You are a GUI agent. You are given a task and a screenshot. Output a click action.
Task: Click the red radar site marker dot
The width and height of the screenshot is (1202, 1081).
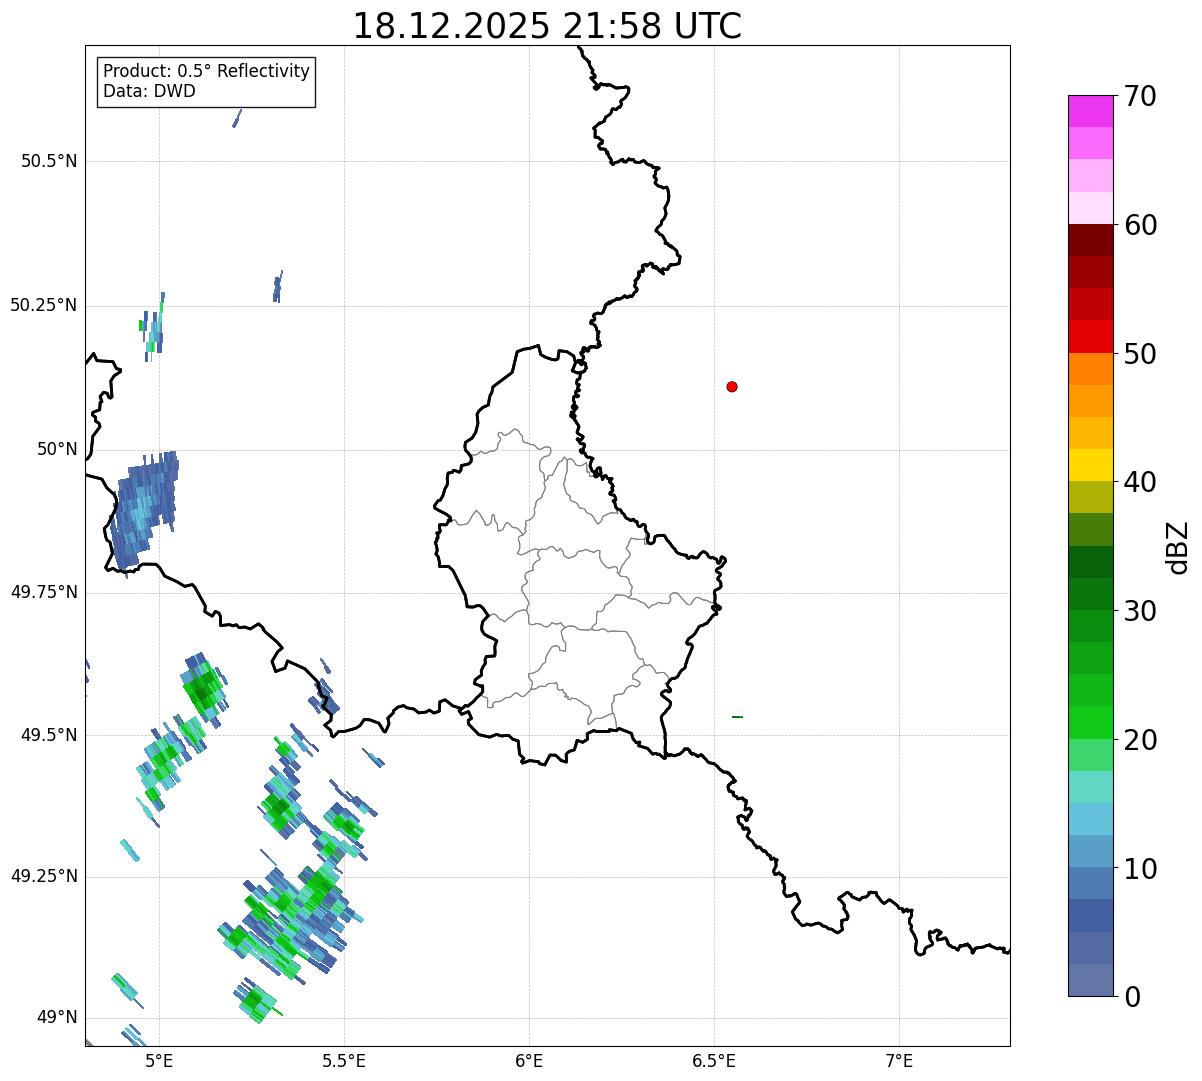tap(732, 386)
